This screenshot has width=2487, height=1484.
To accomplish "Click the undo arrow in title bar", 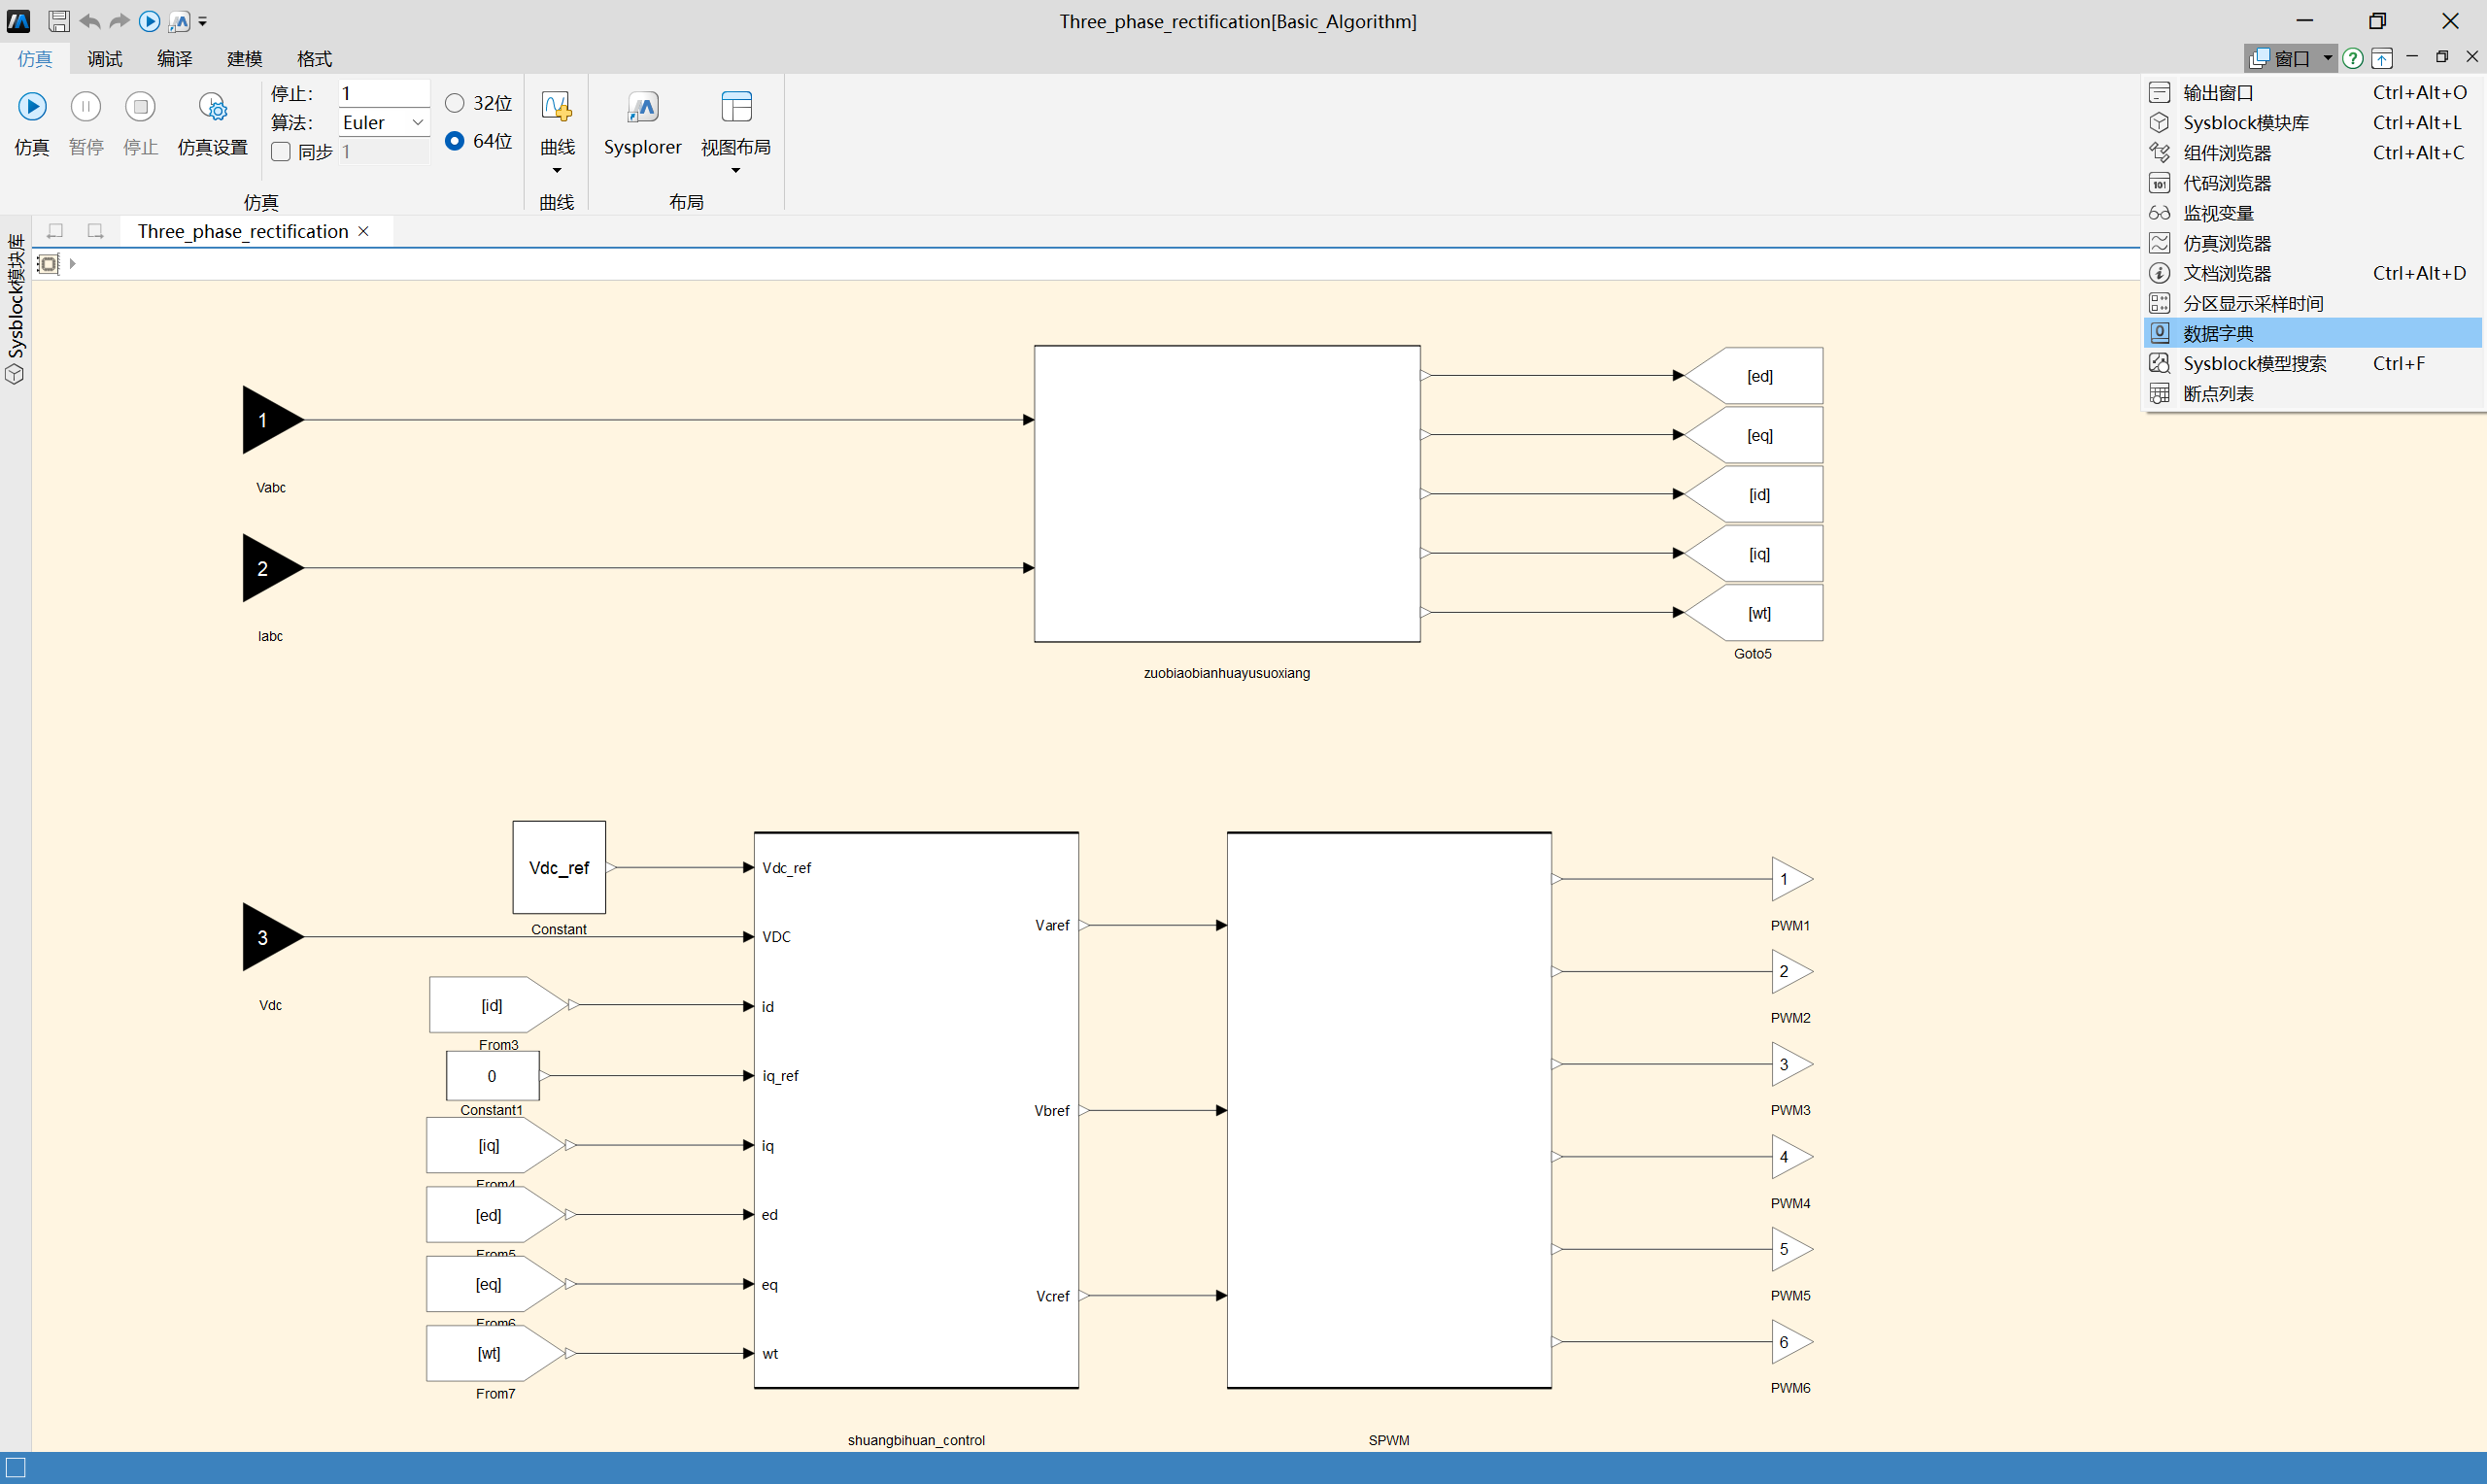I will pyautogui.click(x=90, y=21).
